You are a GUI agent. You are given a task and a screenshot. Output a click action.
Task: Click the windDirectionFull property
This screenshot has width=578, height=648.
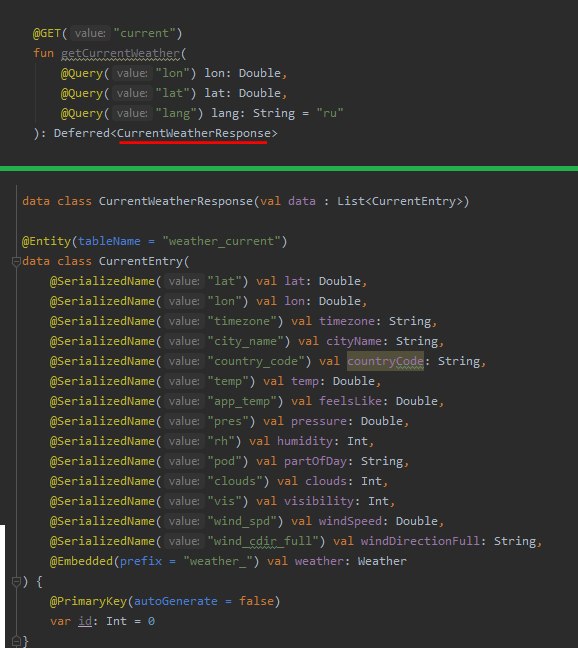pos(420,541)
